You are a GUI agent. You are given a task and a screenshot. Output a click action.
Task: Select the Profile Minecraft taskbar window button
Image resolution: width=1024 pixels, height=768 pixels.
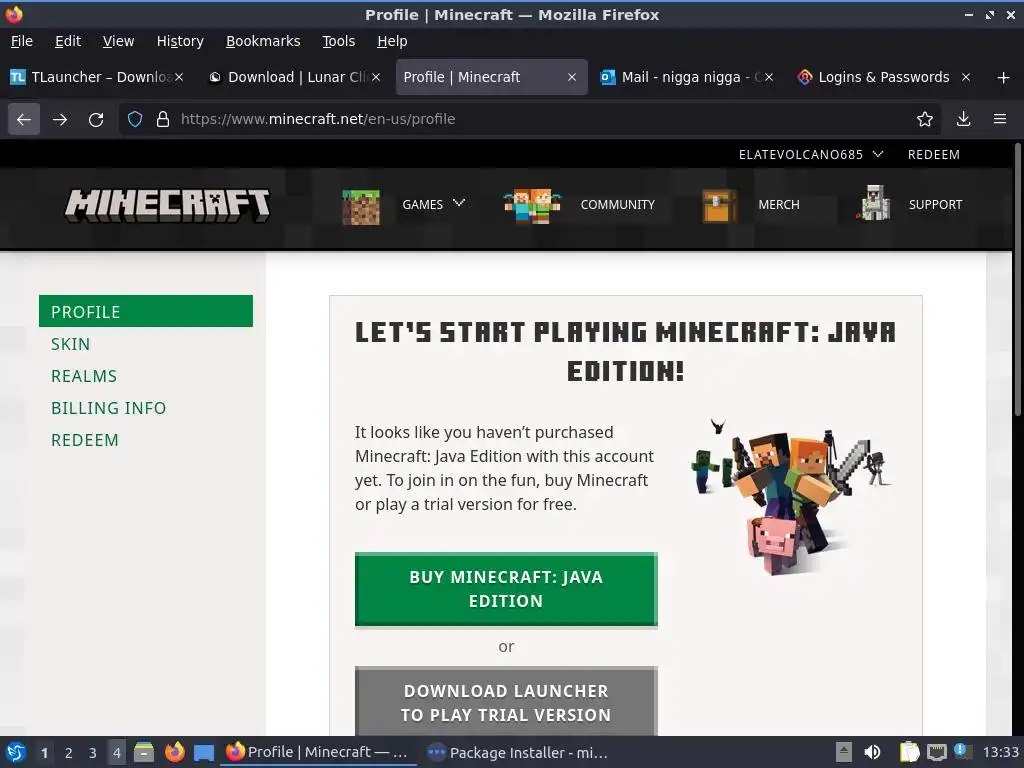(x=317, y=752)
